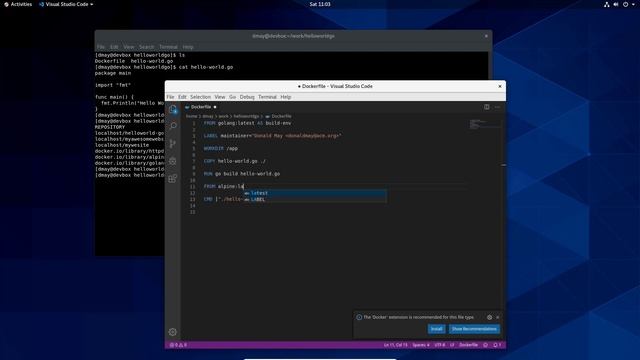Click the network icon in the GNOME top bar
This screenshot has width=640, height=360.
tap(607, 4)
